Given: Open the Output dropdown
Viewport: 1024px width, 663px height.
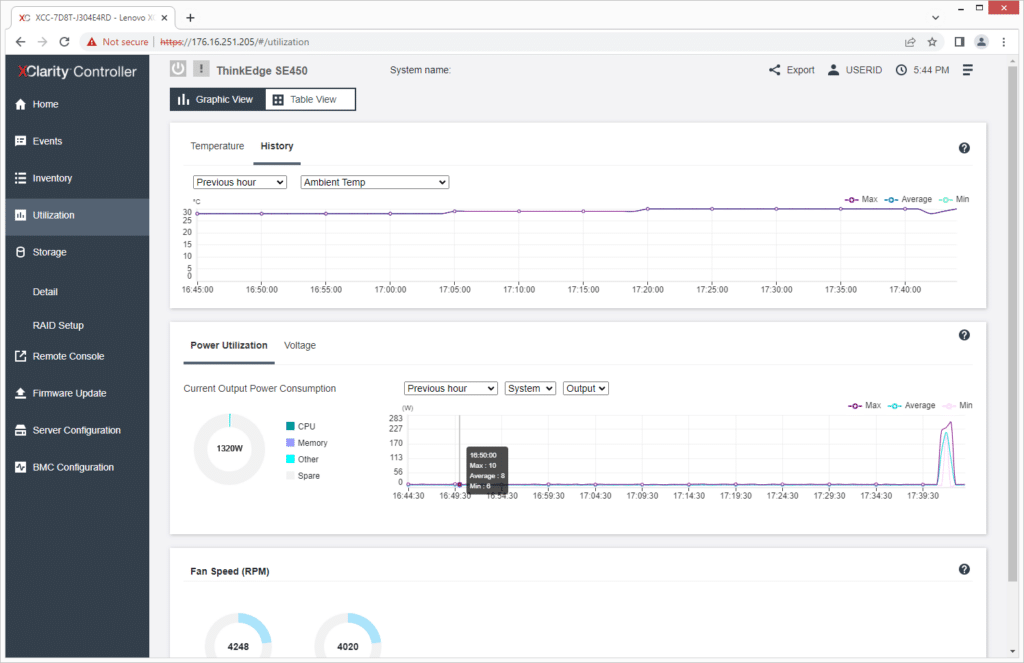Looking at the screenshot, I should [x=585, y=388].
